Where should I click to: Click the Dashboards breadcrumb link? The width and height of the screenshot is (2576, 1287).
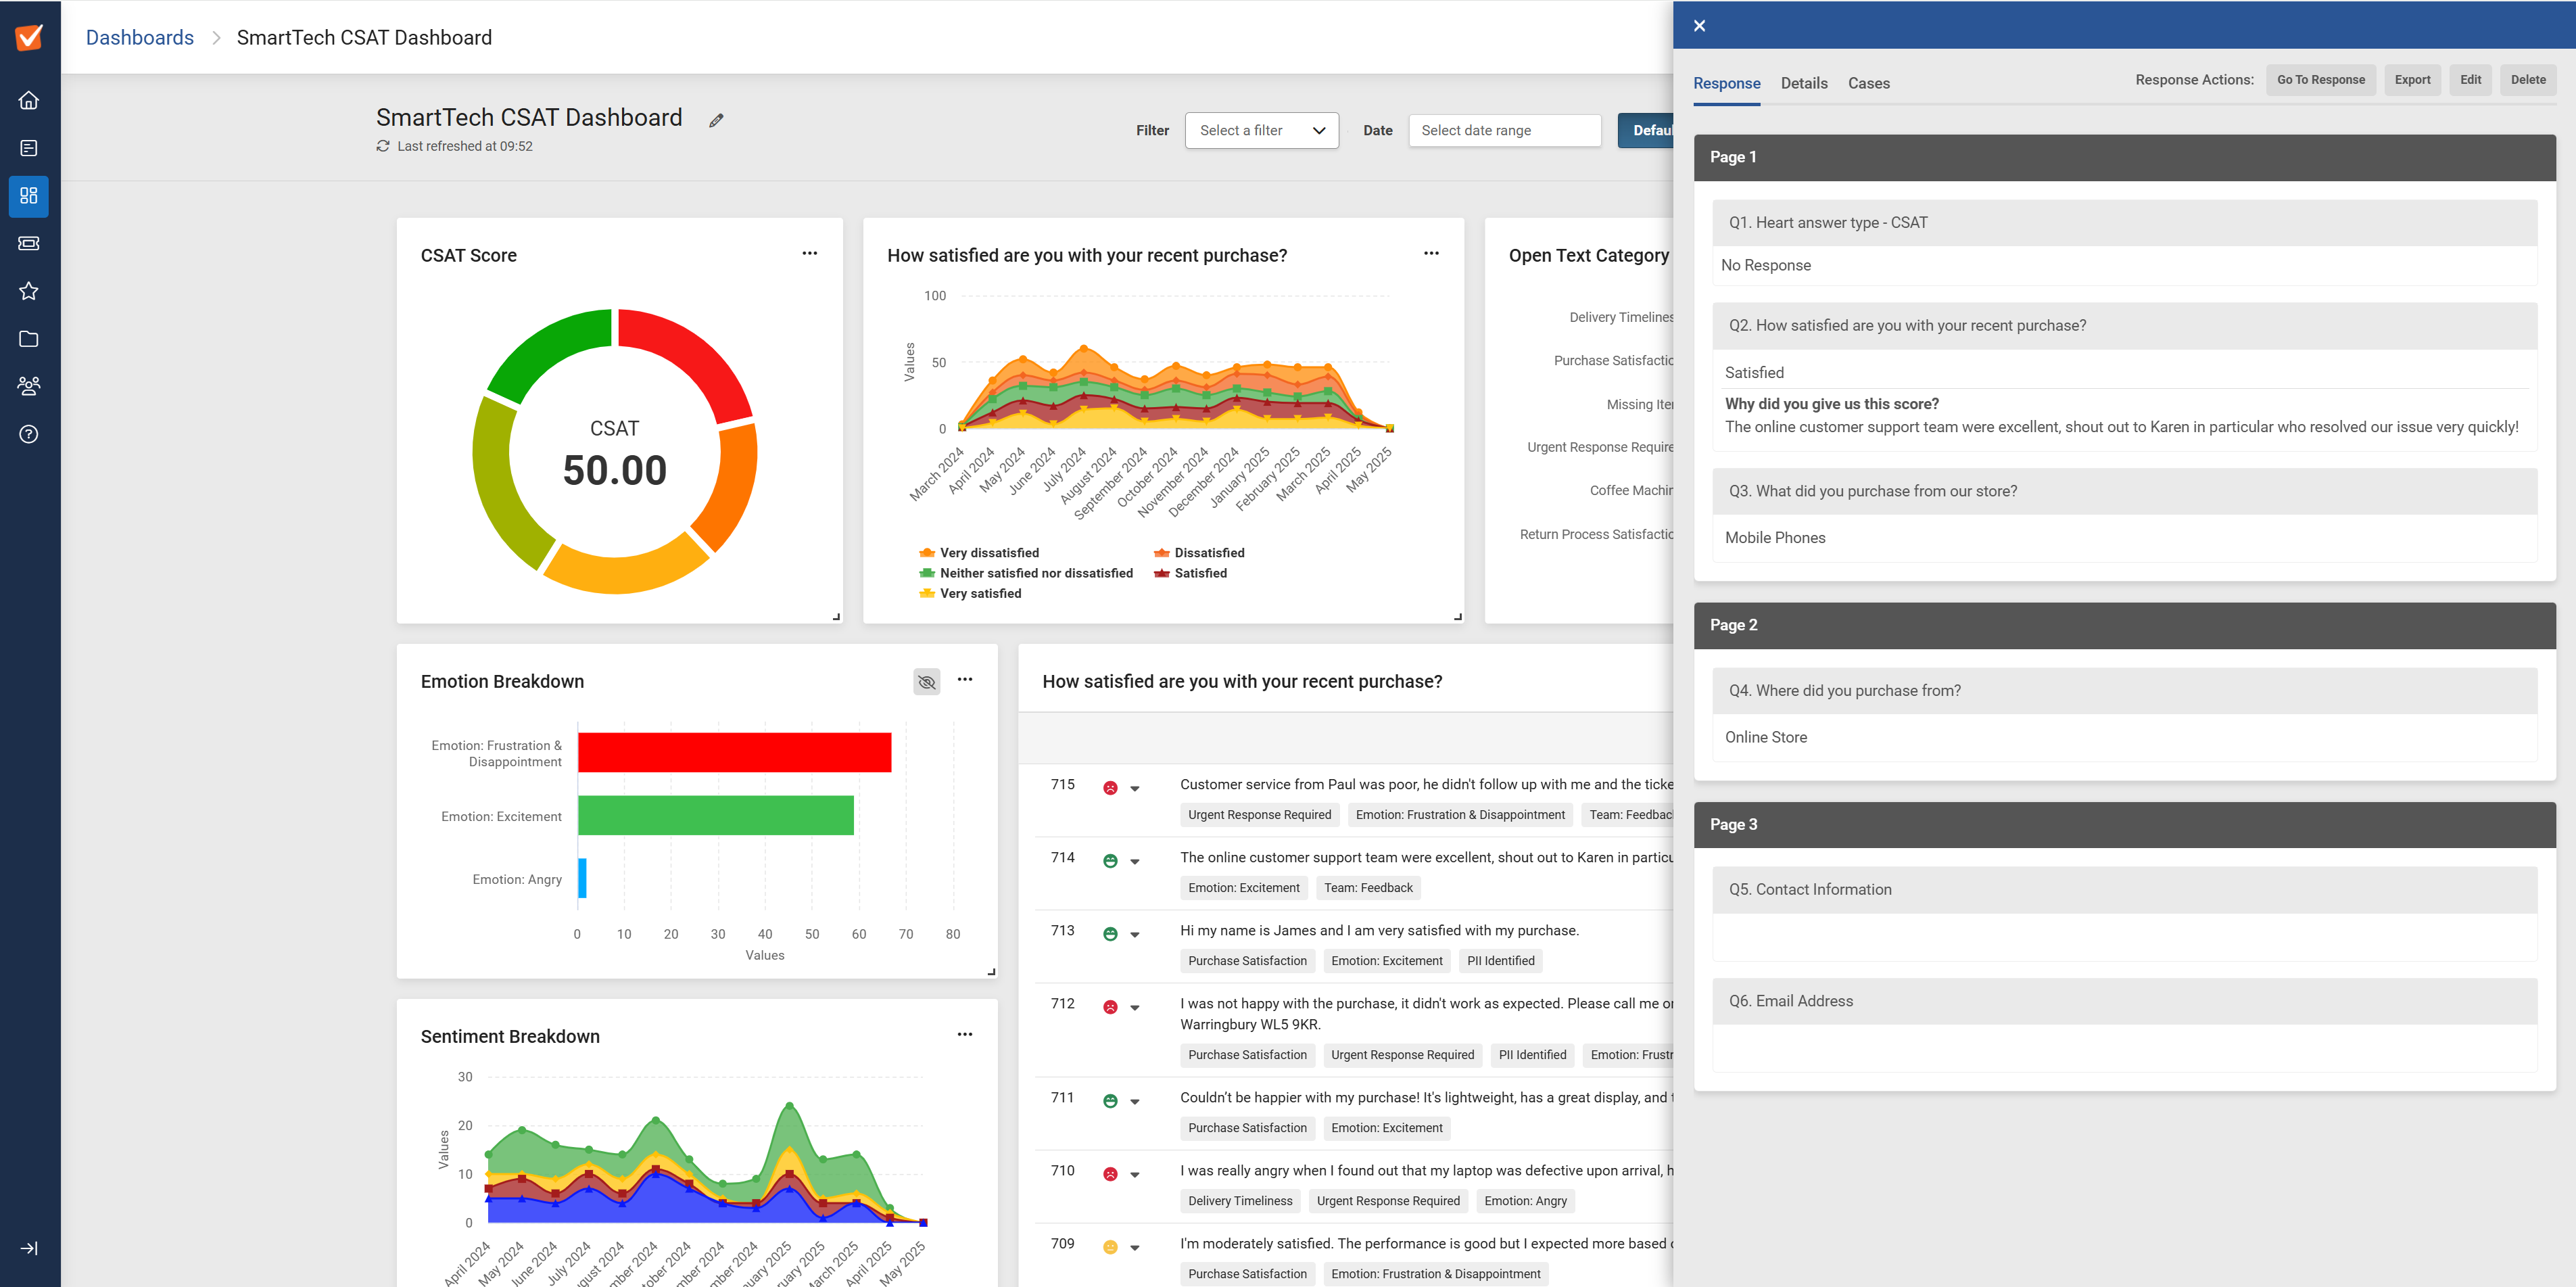tap(140, 37)
